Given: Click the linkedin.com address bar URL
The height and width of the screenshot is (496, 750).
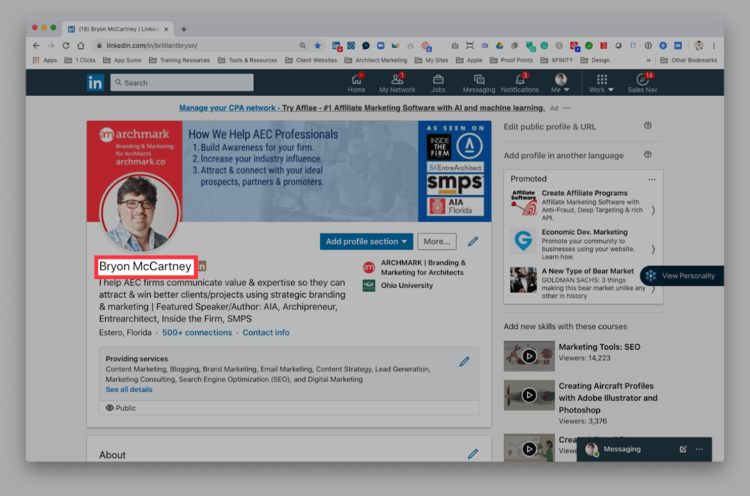Looking at the screenshot, I should [152, 45].
